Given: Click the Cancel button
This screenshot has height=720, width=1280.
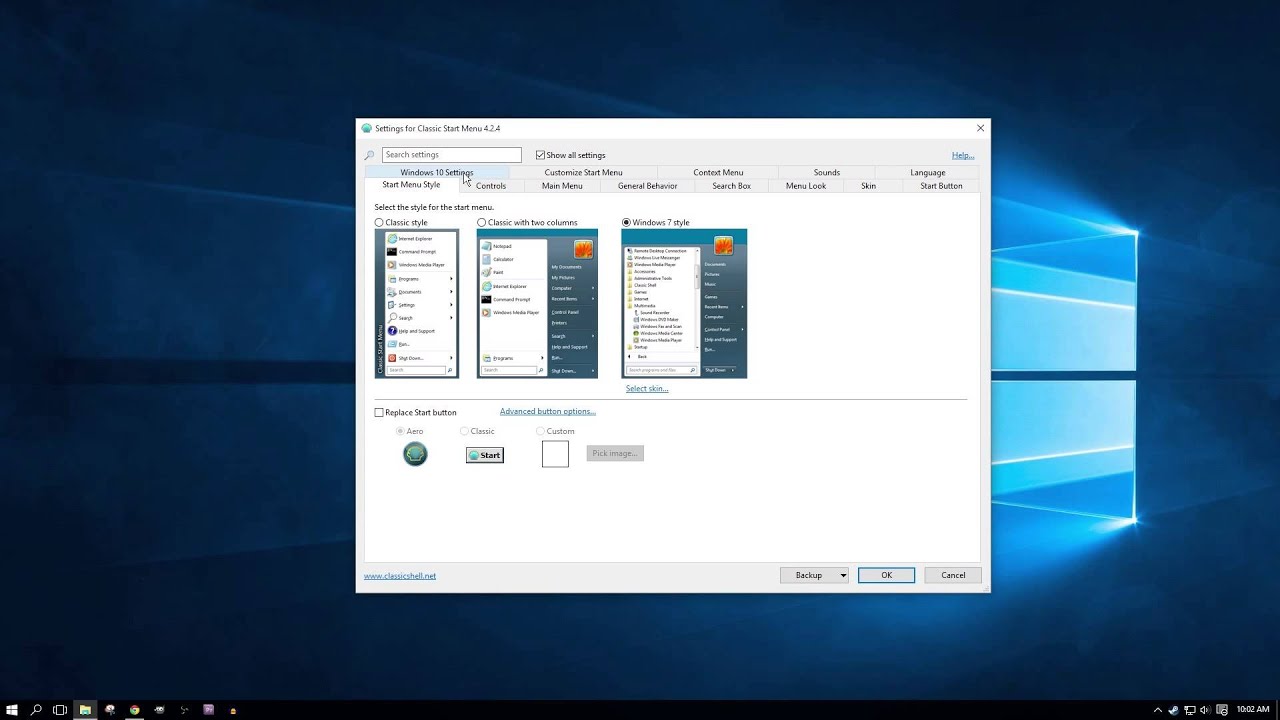Looking at the screenshot, I should [x=953, y=575].
